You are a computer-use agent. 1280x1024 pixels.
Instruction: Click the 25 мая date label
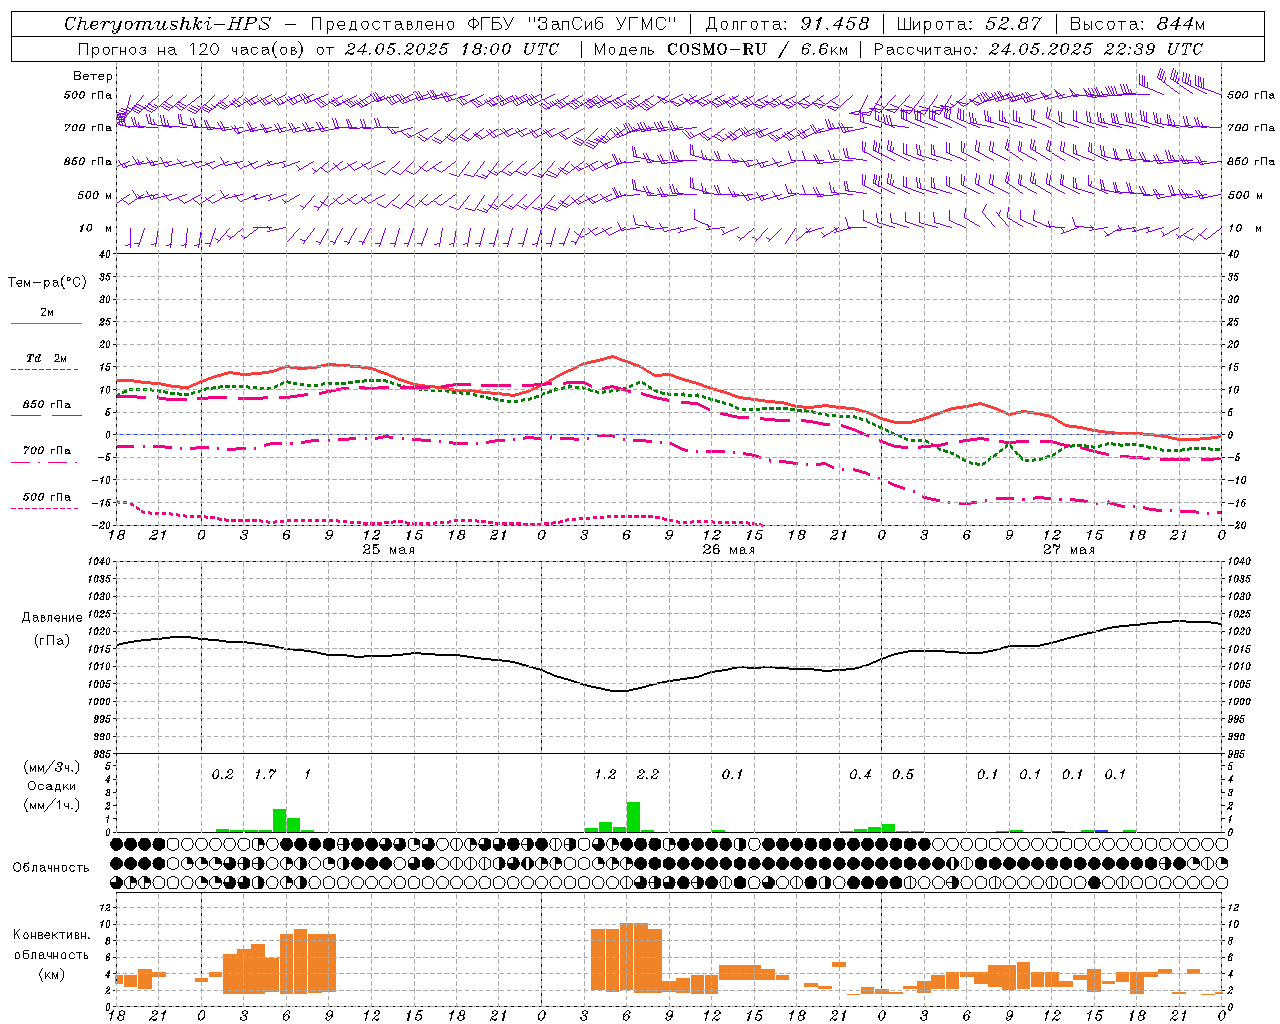388,549
